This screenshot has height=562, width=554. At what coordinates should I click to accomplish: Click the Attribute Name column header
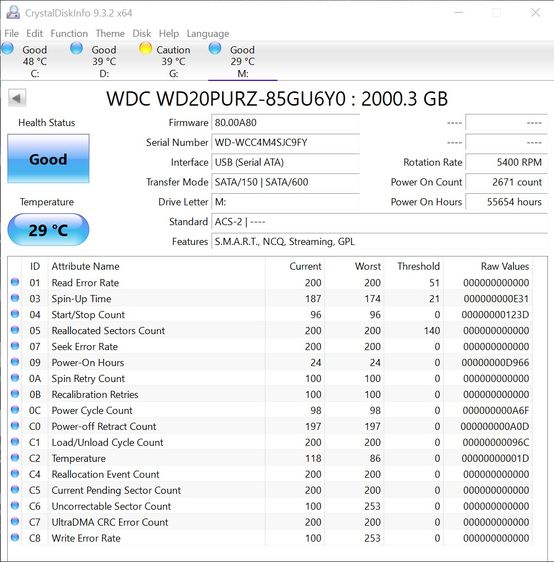pos(85,266)
